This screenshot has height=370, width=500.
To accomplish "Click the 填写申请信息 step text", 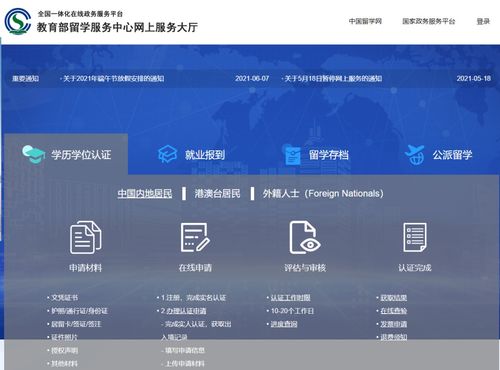I will [185, 350].
